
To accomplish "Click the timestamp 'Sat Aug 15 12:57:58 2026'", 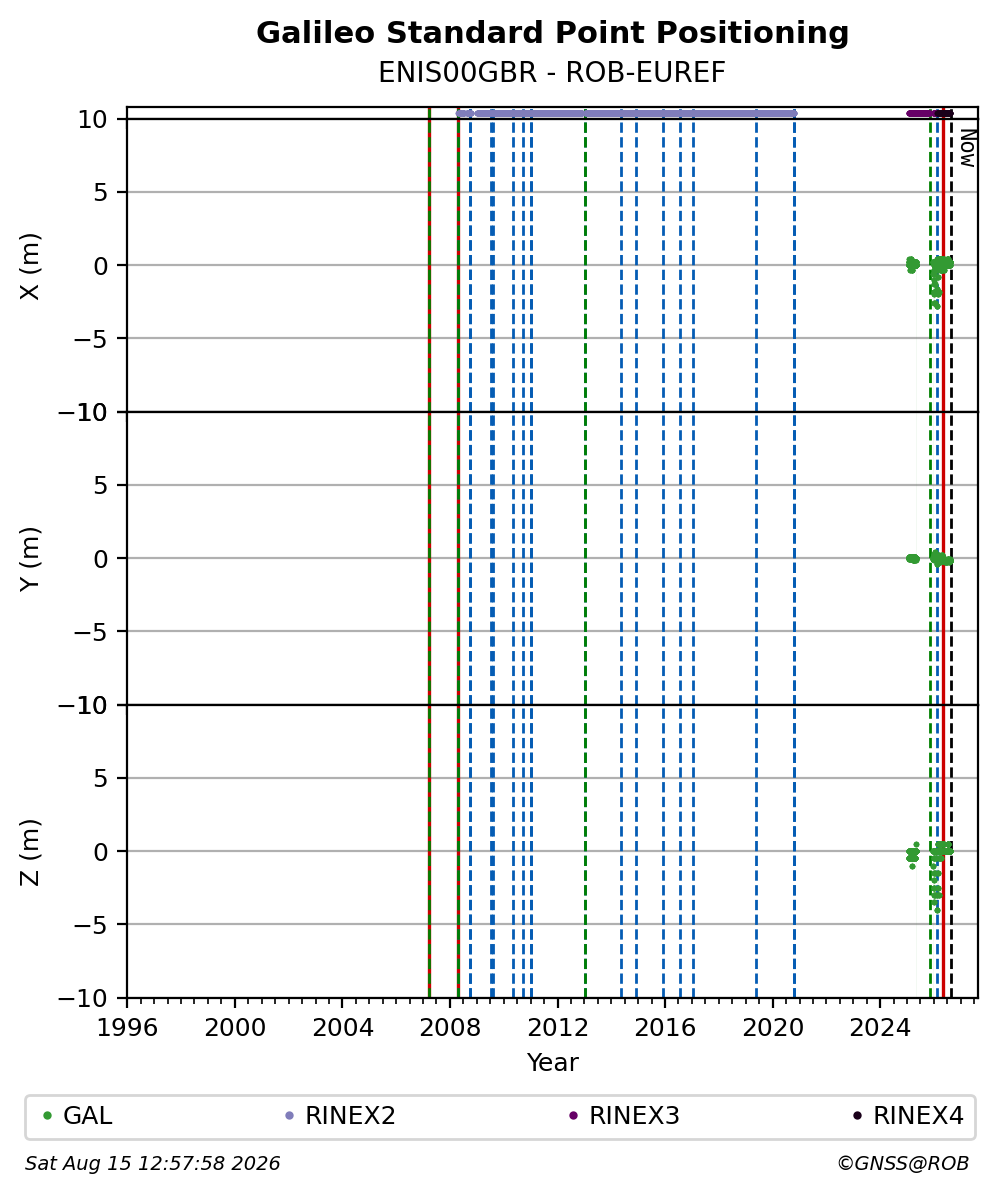I will click(x=152, y=1164).
